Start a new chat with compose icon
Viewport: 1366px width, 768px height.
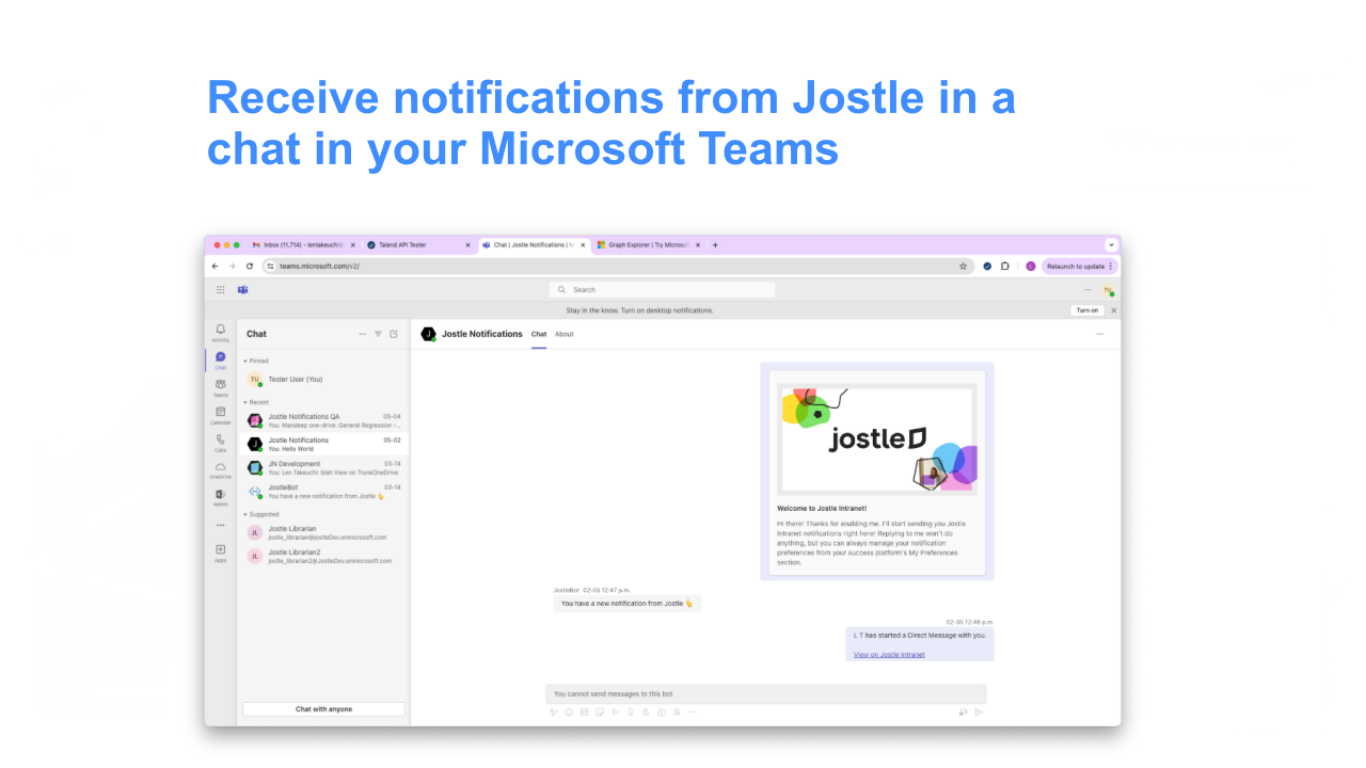[394, 334]
